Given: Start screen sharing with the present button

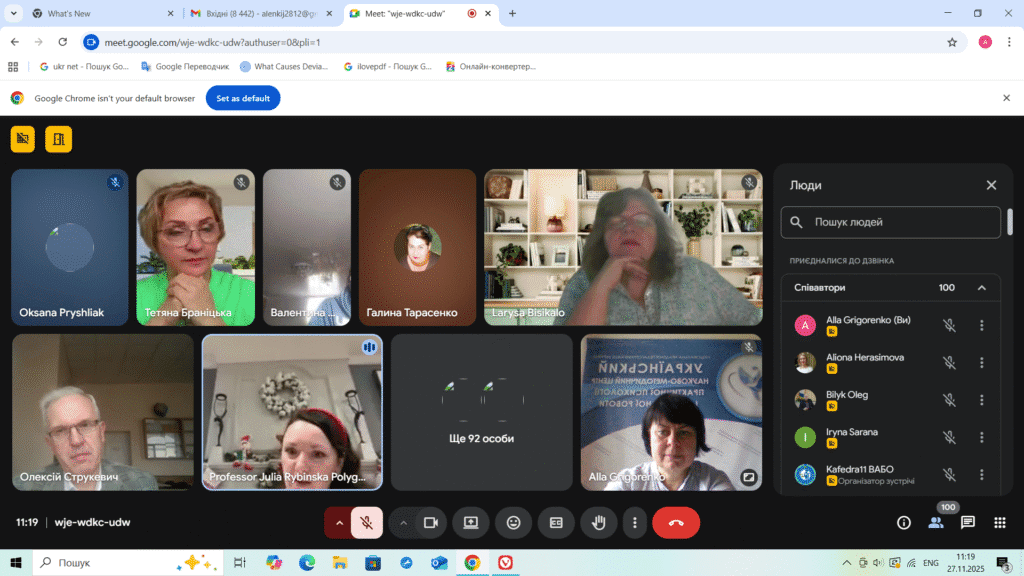Looking at the screenshot, I should point(470,522).
